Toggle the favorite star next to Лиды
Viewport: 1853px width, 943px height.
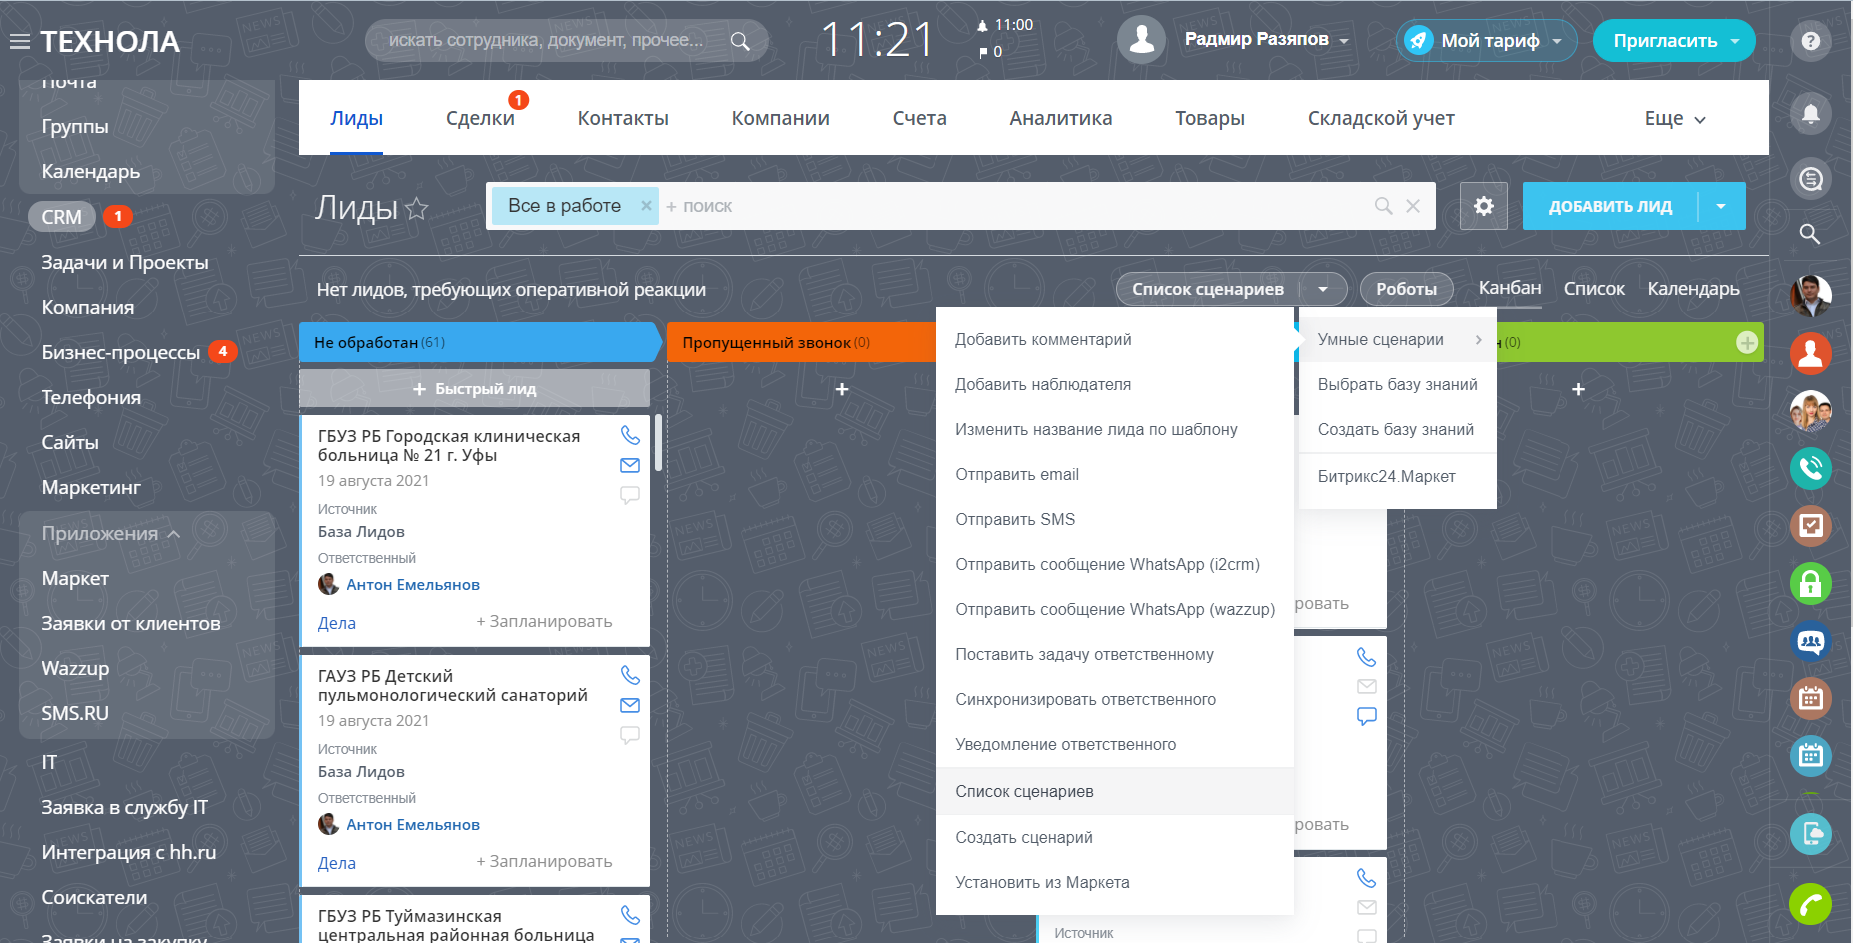tap(417, 208)
